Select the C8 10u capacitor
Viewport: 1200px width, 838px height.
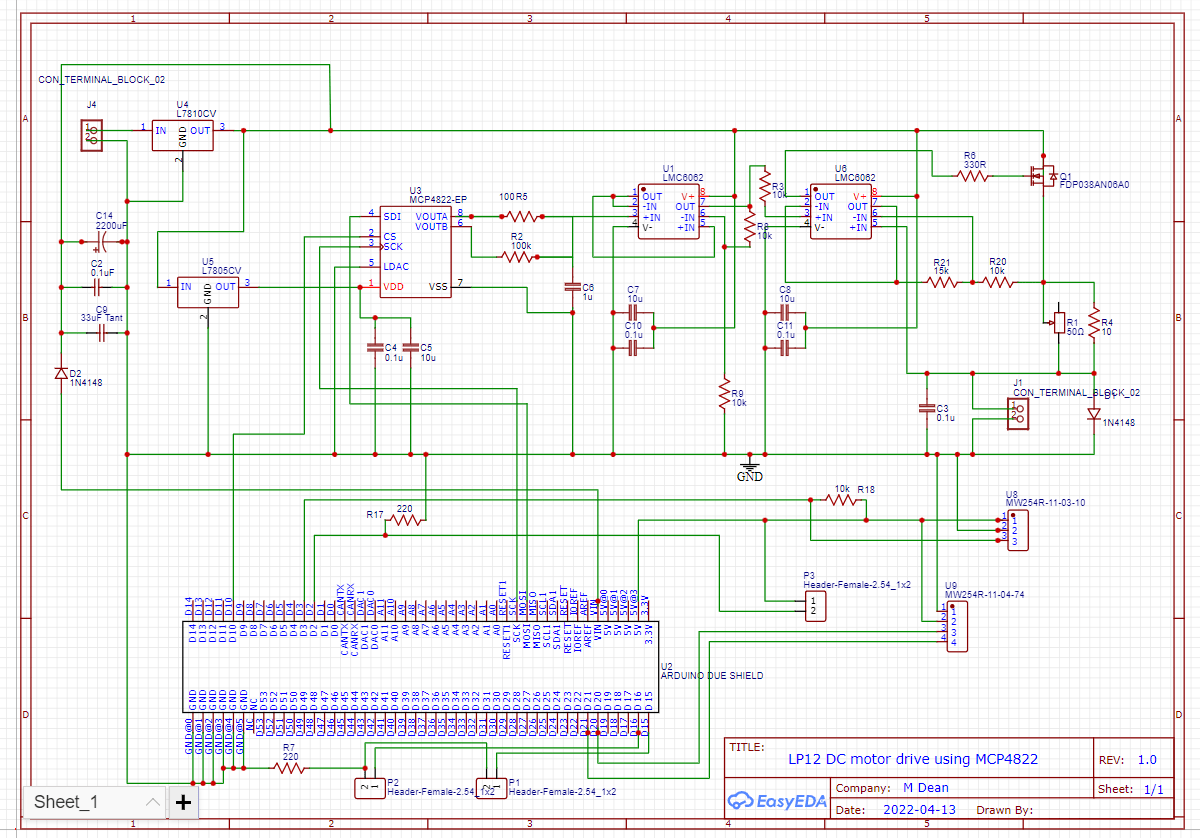tap(786, 311)
